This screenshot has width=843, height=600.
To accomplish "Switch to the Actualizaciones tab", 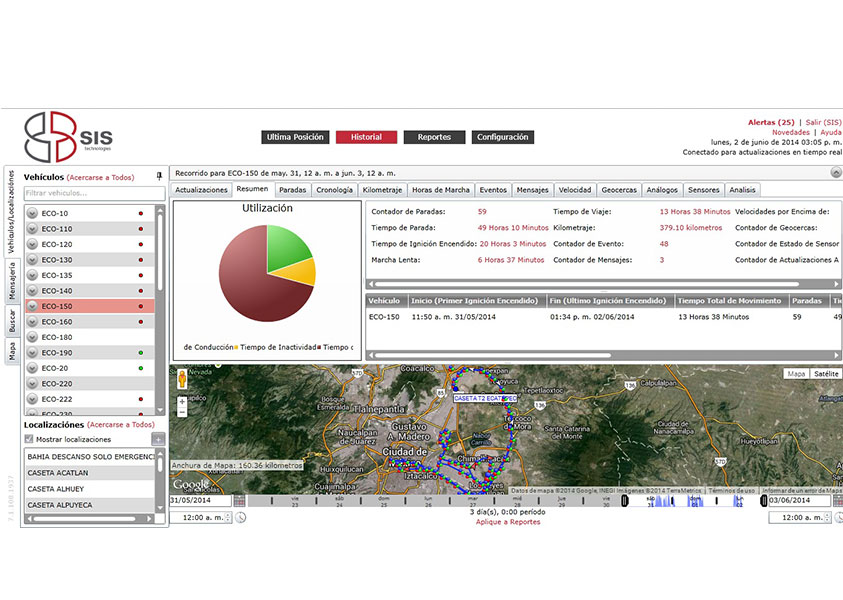I will tap(201, 190).
